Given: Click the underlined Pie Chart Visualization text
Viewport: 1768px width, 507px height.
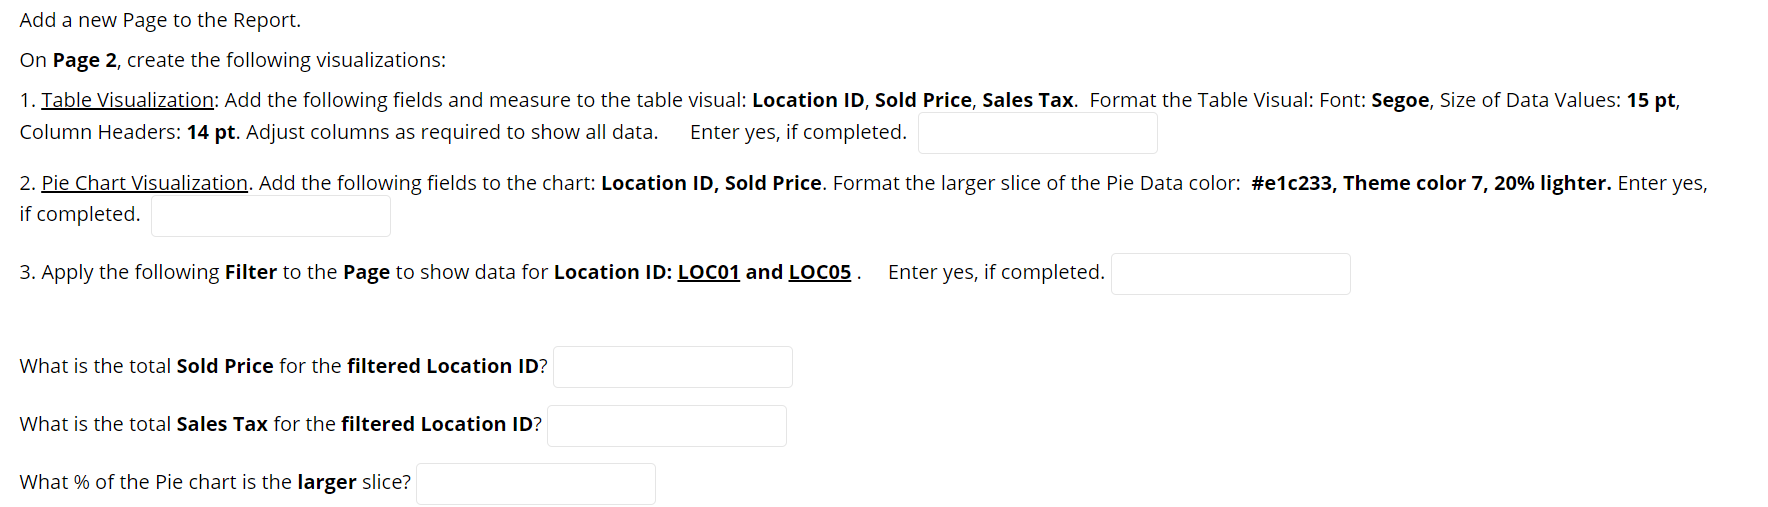Looking at the screenshot, I should click(x=144, y=183).
